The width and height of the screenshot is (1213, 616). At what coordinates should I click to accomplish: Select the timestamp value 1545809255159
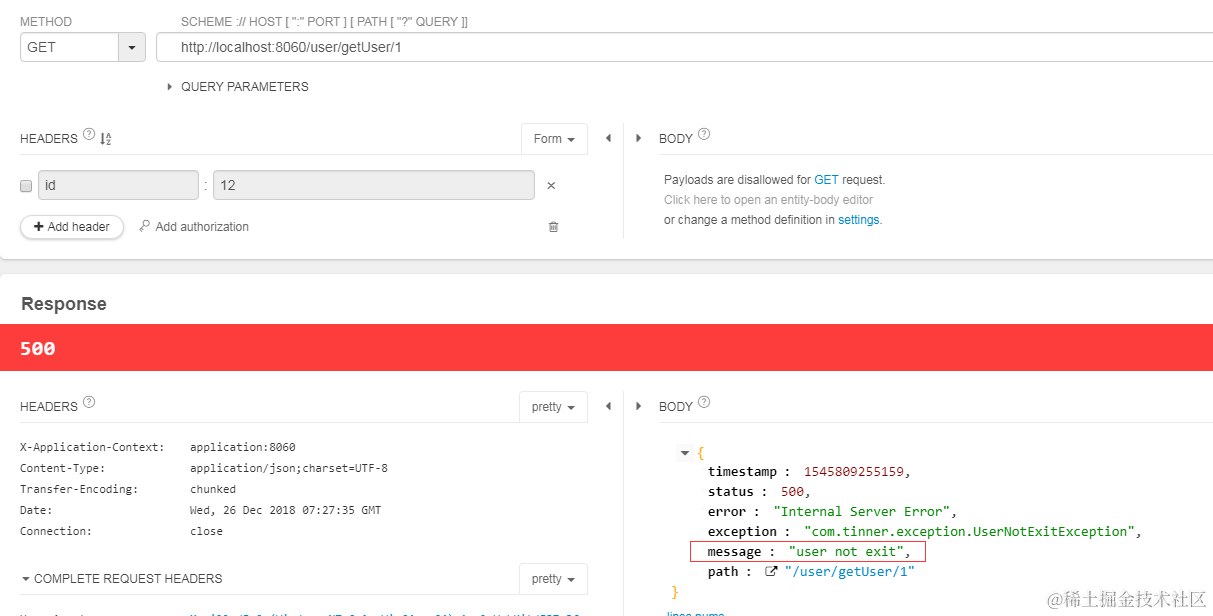pos(856,472)
